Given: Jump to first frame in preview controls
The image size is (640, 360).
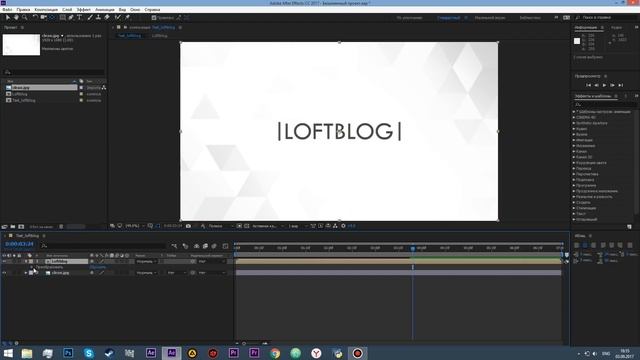Looking at the screenshot, I should tap(588, 85).
